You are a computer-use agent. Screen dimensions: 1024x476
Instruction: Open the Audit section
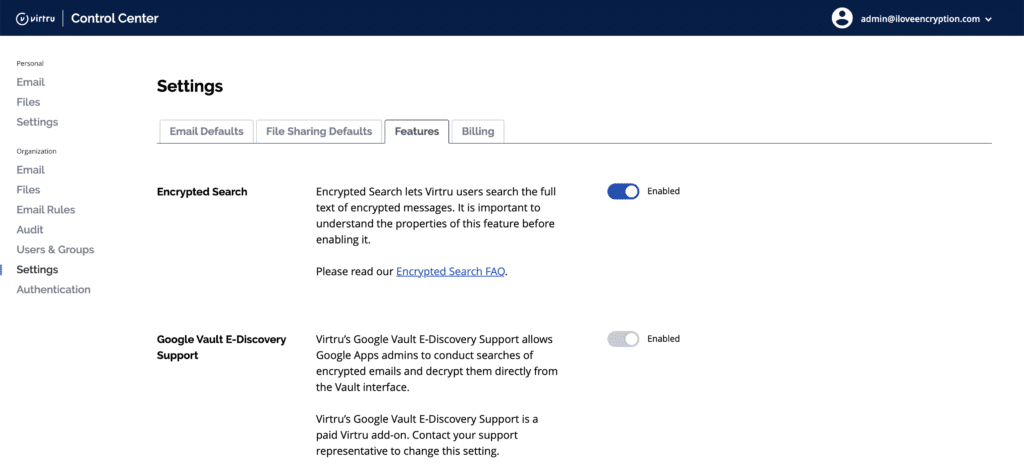(30, 230)
